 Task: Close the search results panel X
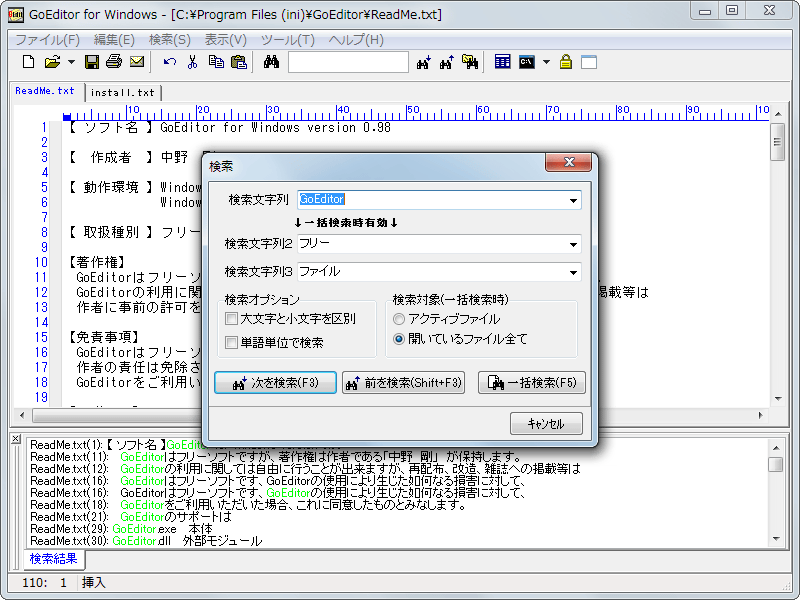coord(15,438)
